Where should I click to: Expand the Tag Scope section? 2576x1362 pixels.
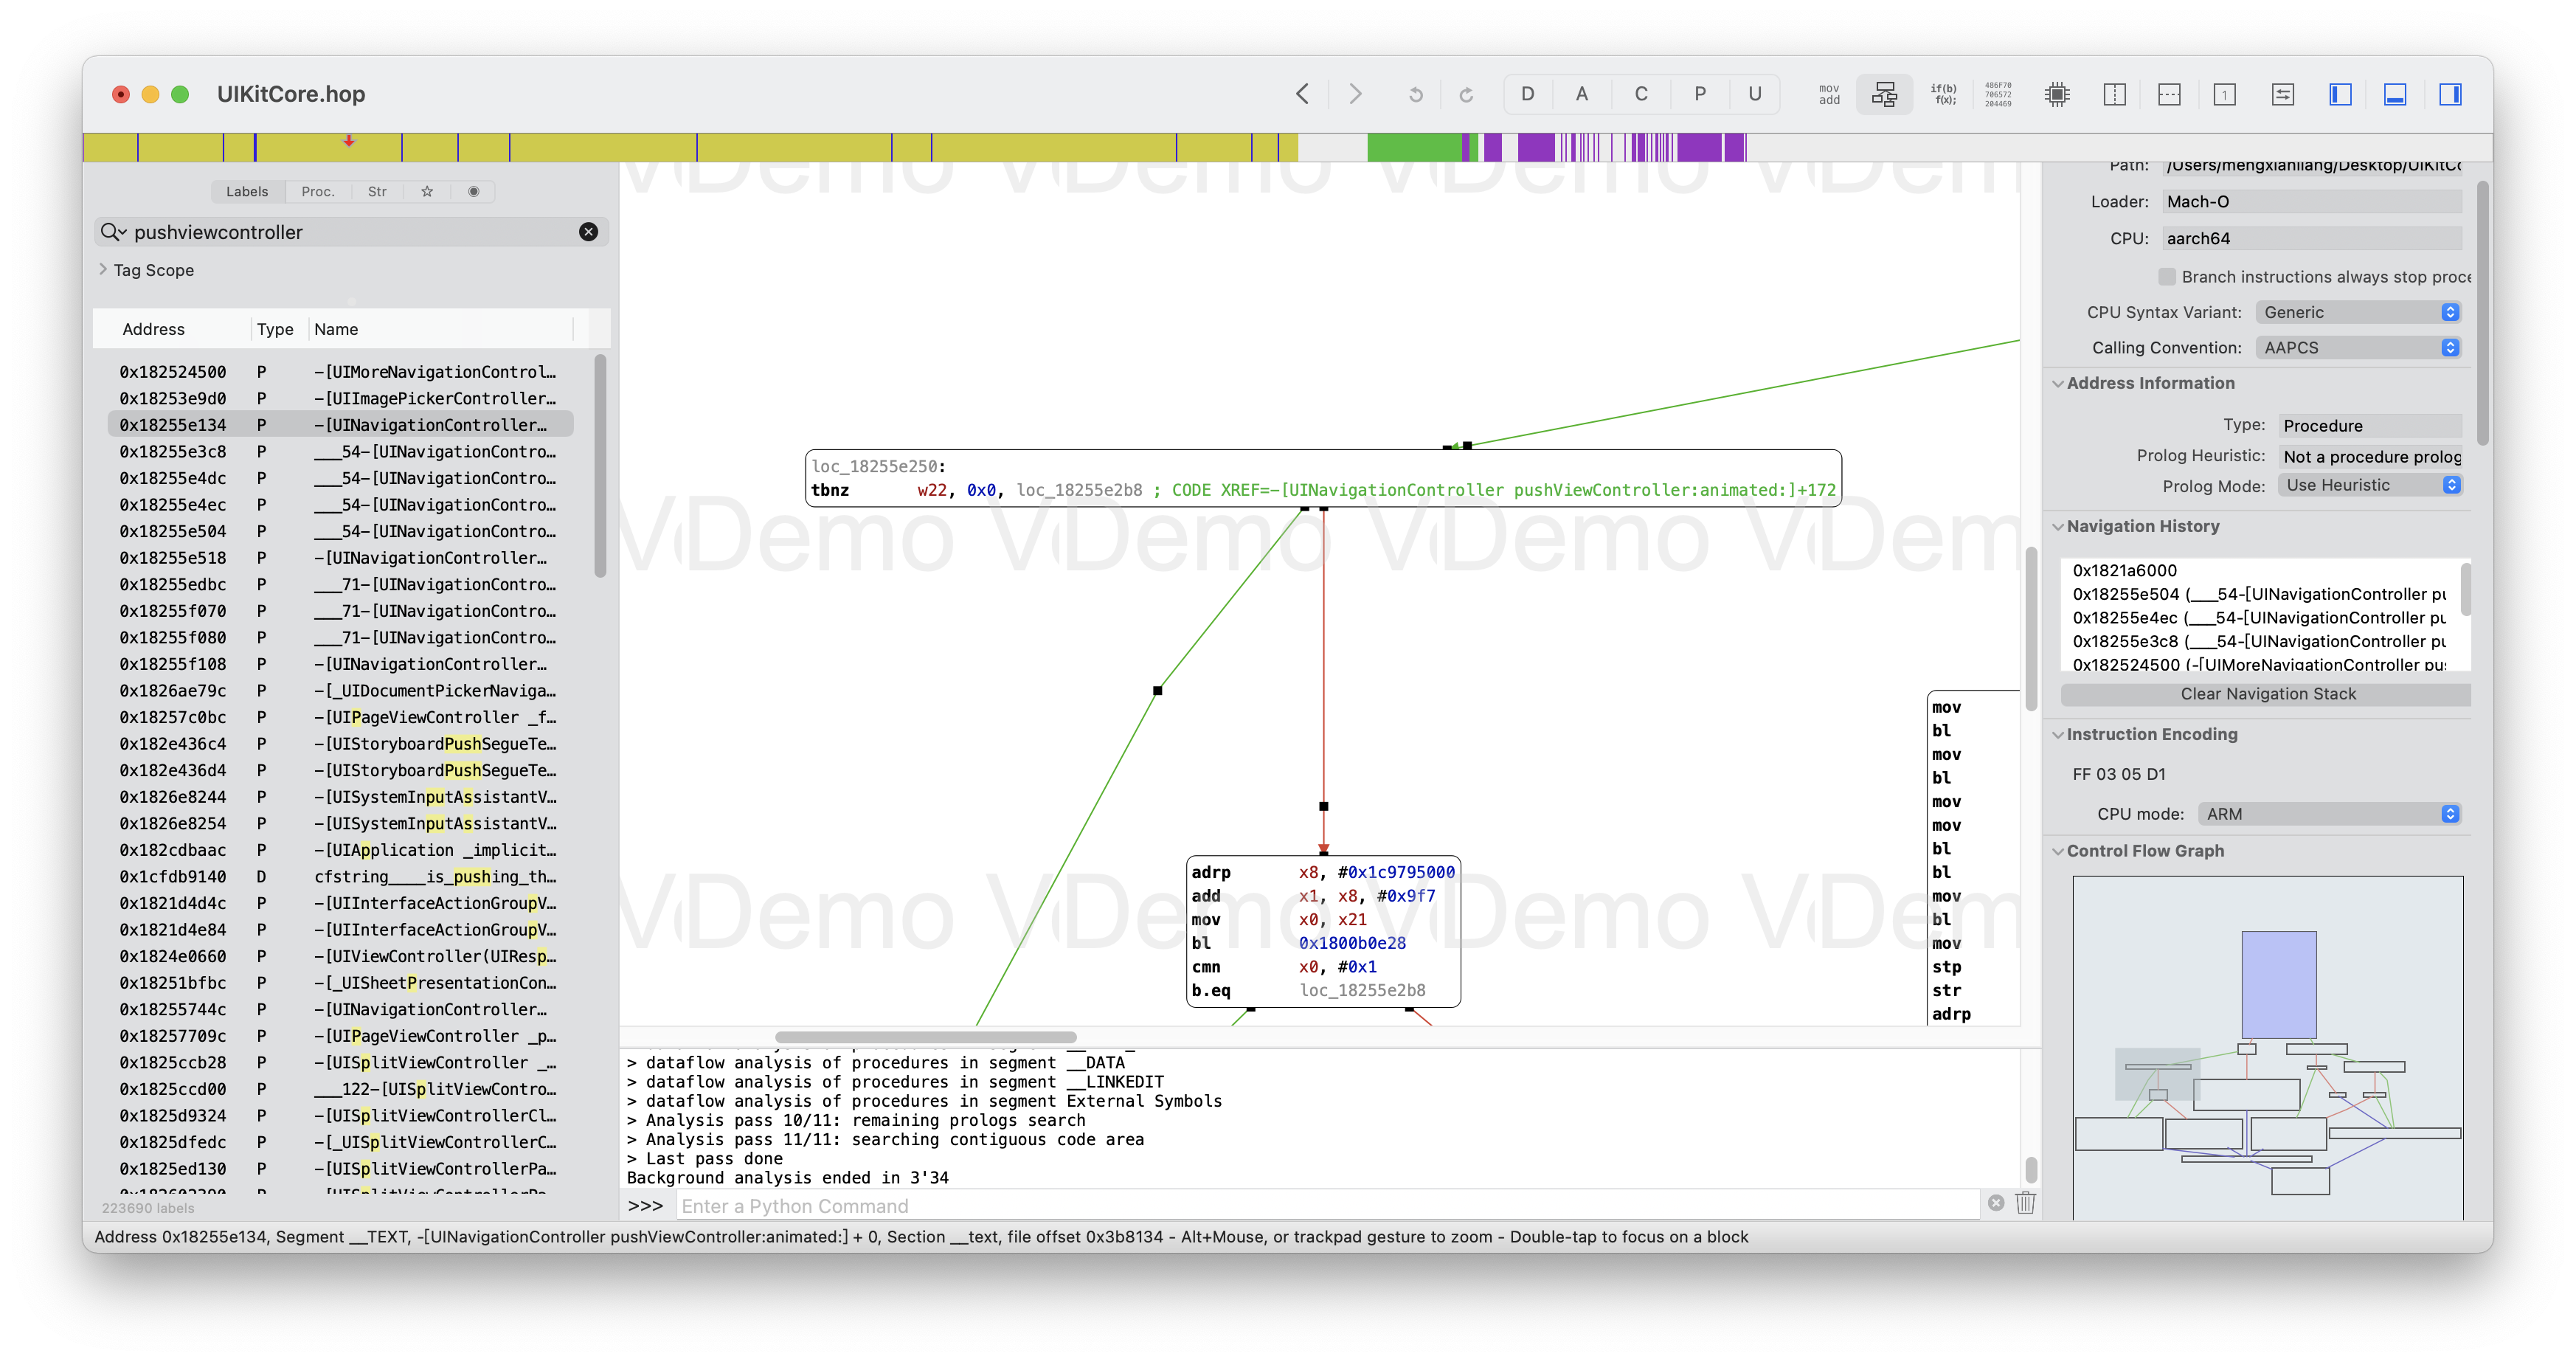coord(103,270)
